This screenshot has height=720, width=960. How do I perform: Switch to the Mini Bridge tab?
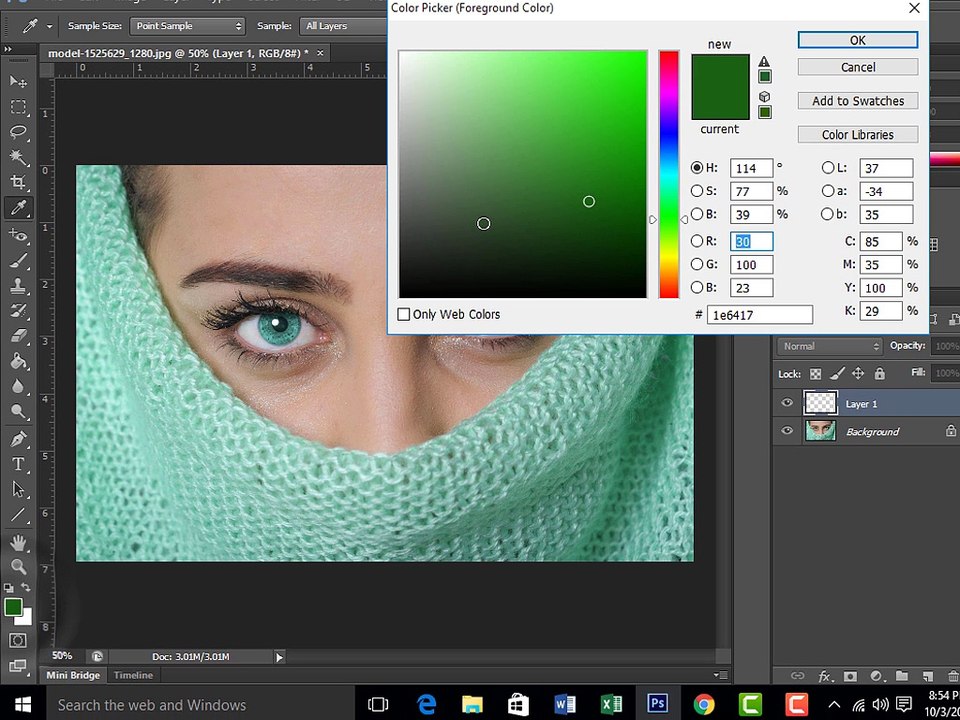coord(73,675)
